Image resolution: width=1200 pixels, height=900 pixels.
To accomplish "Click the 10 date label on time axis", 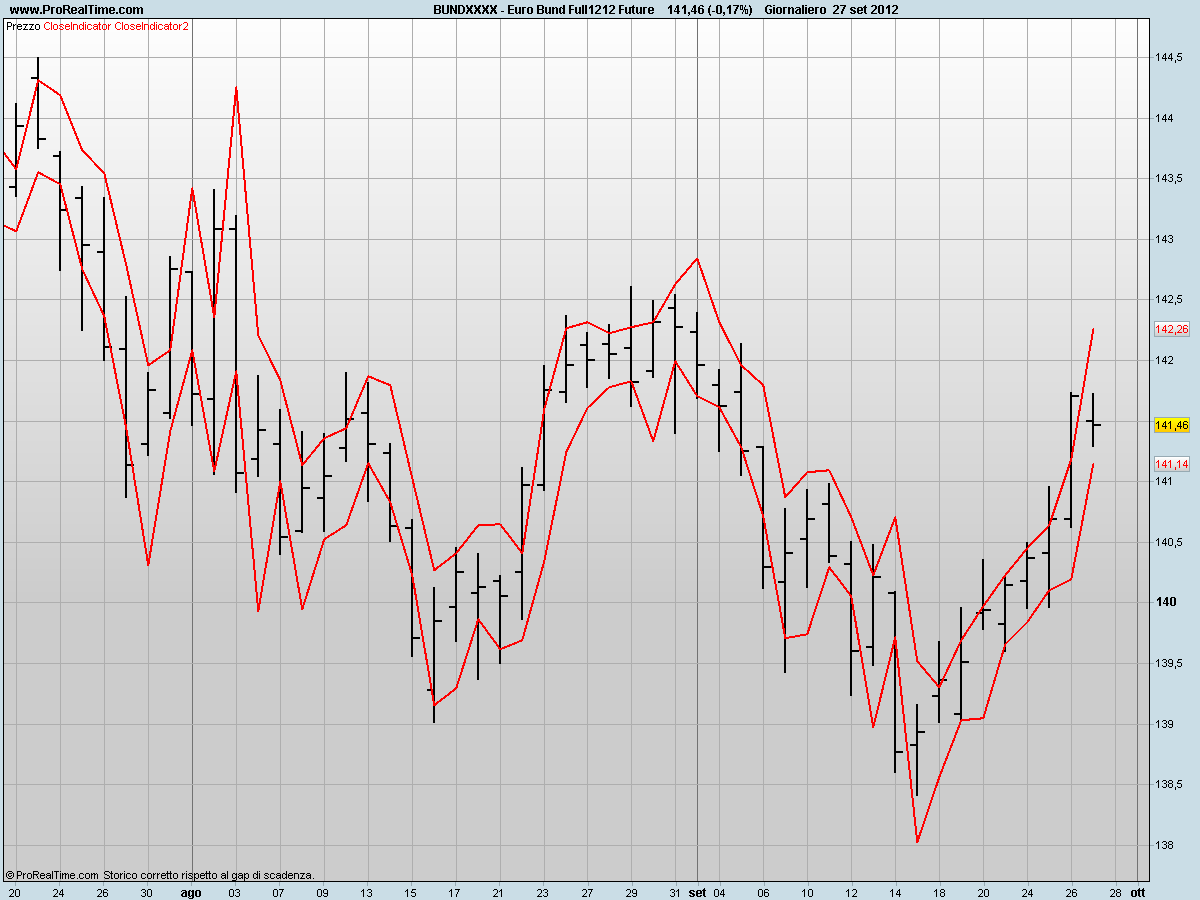I will point(807,891).
